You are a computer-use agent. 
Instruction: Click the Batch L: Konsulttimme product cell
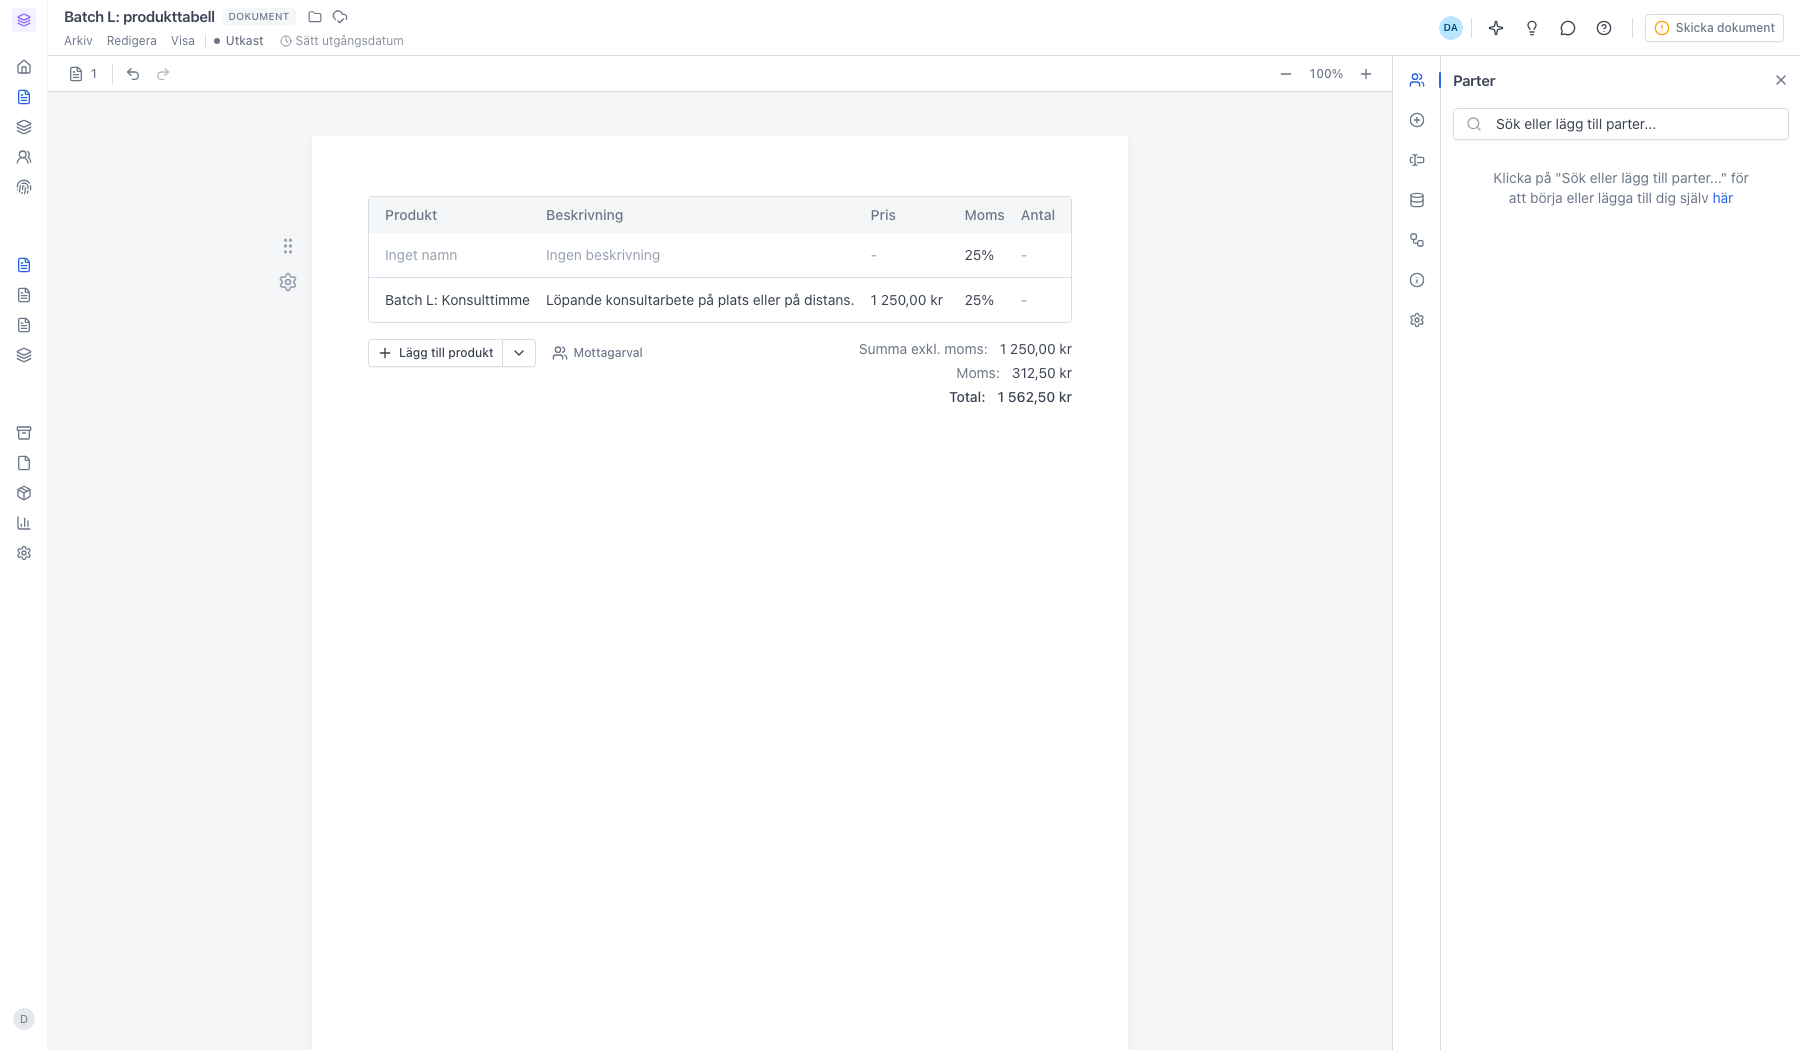[457, 300]
